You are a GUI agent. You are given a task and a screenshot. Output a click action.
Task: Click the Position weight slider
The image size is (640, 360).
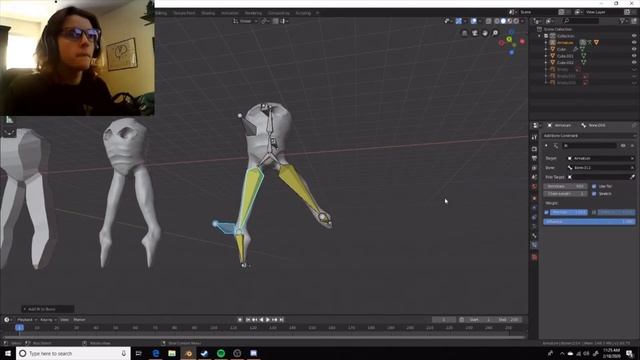(569, 212)
